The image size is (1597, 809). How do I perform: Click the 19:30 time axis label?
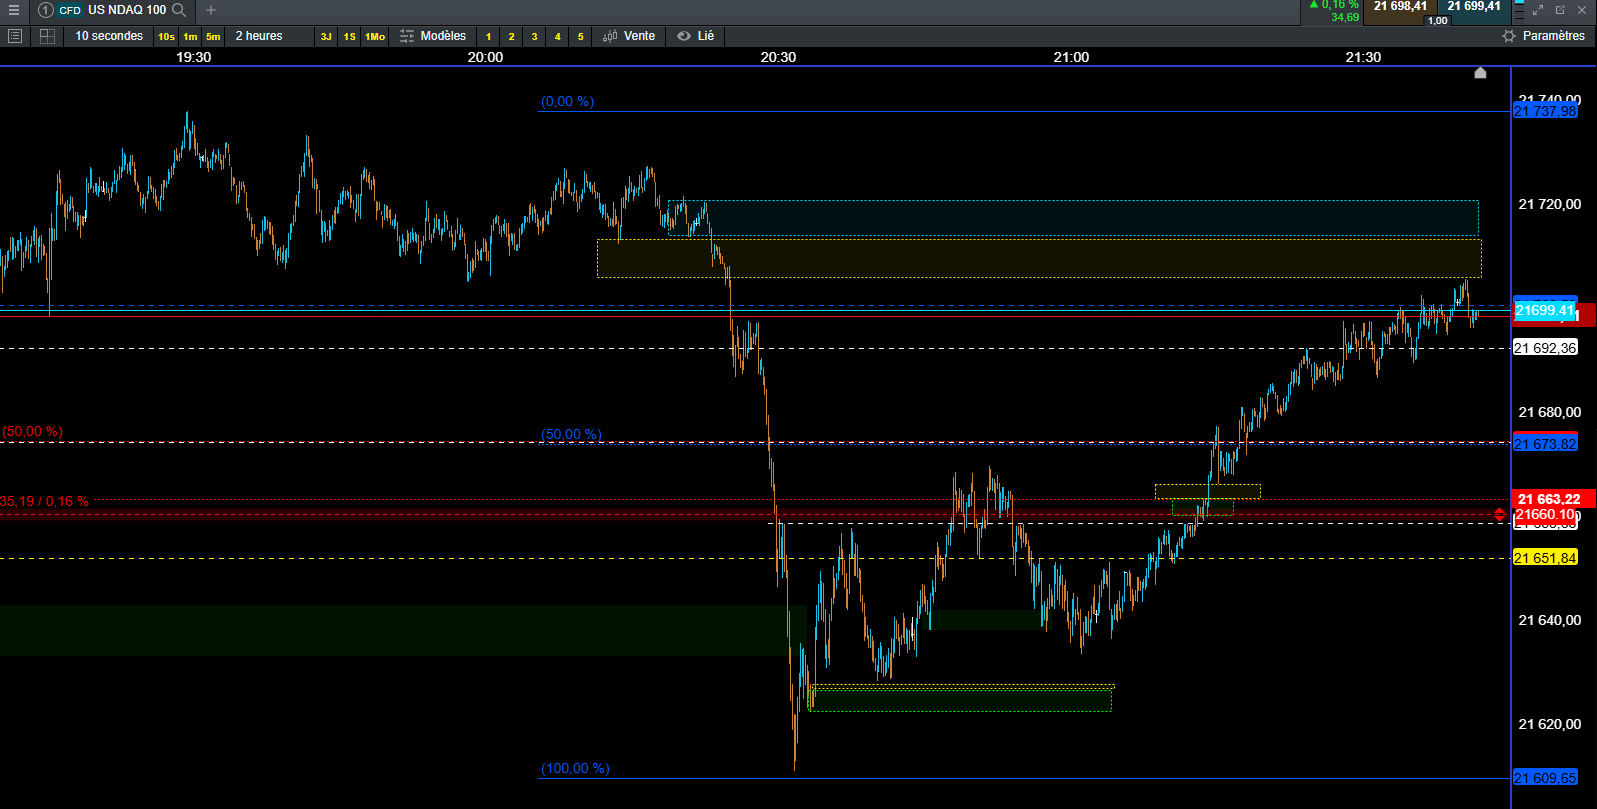[193, 57]
